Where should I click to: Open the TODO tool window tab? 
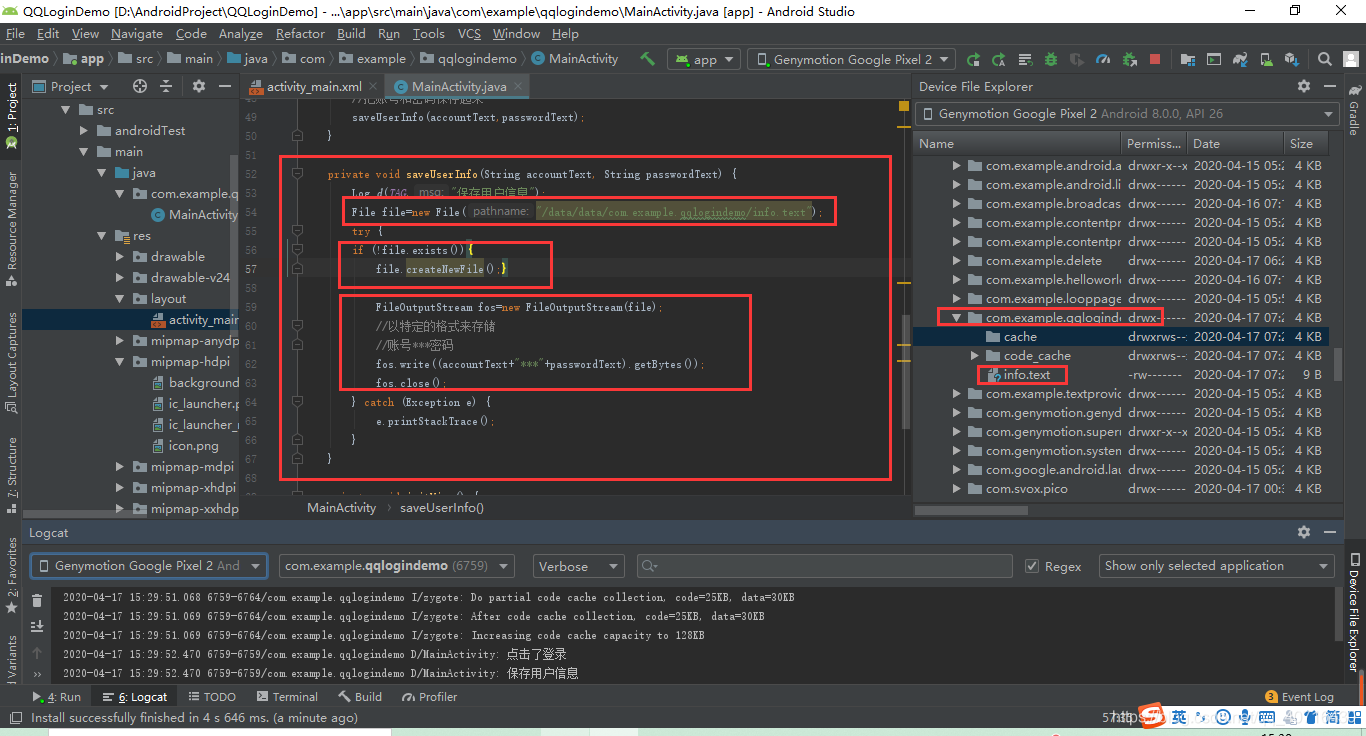tap(211, 697)
